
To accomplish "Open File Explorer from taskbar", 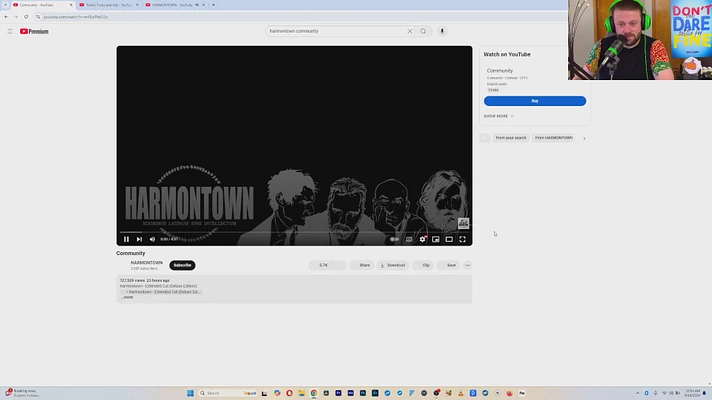I will [302, 393].
